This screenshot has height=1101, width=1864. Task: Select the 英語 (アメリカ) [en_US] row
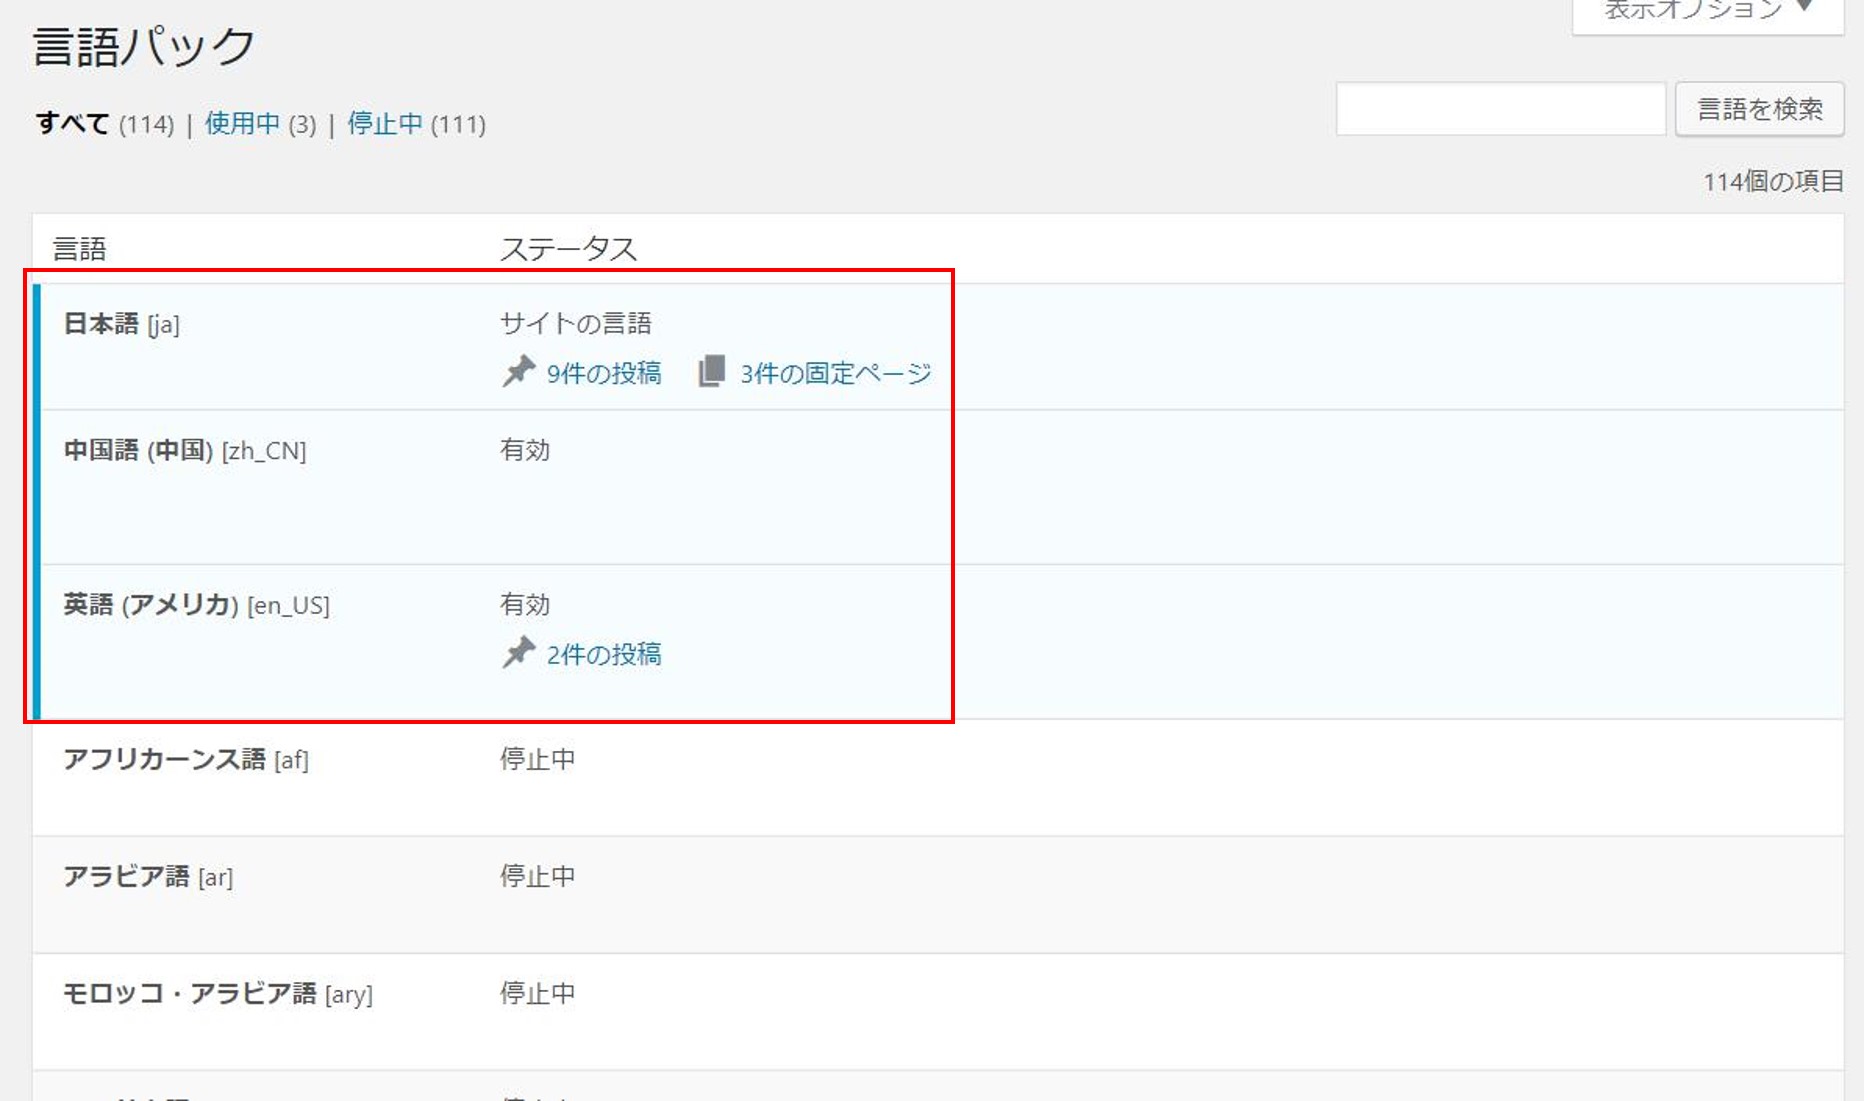click(938, 642)
